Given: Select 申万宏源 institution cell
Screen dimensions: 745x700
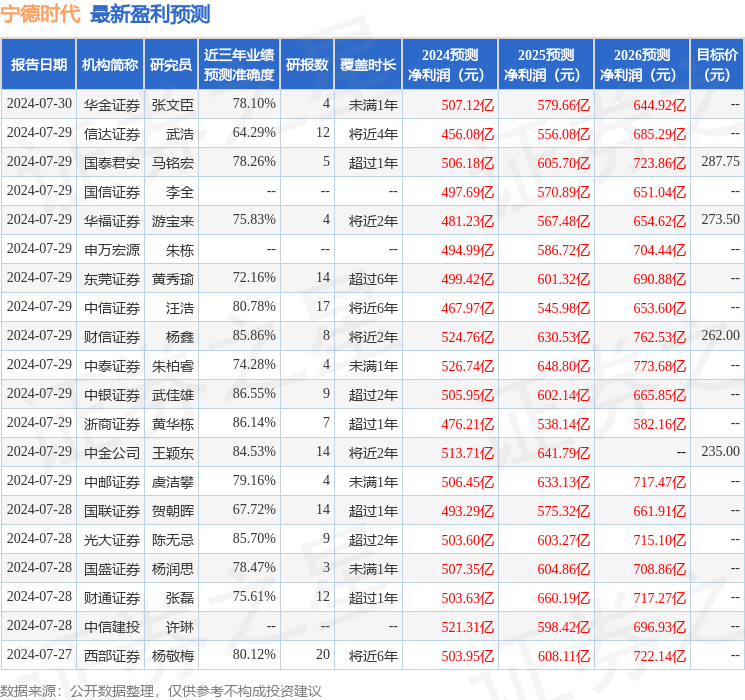Looking at the screenshot, I should coord(112,250).
